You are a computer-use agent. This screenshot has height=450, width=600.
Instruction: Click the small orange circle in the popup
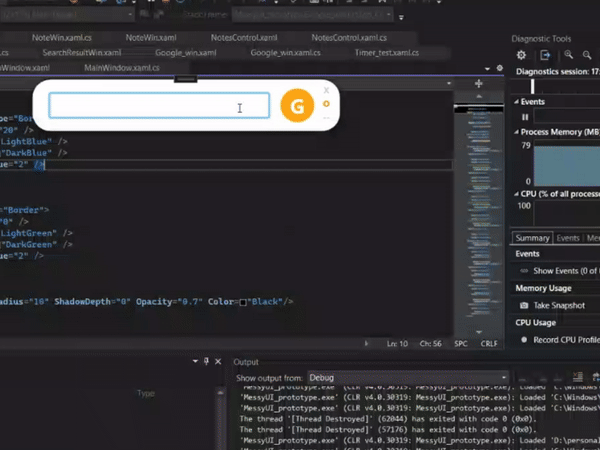point(326,104)
